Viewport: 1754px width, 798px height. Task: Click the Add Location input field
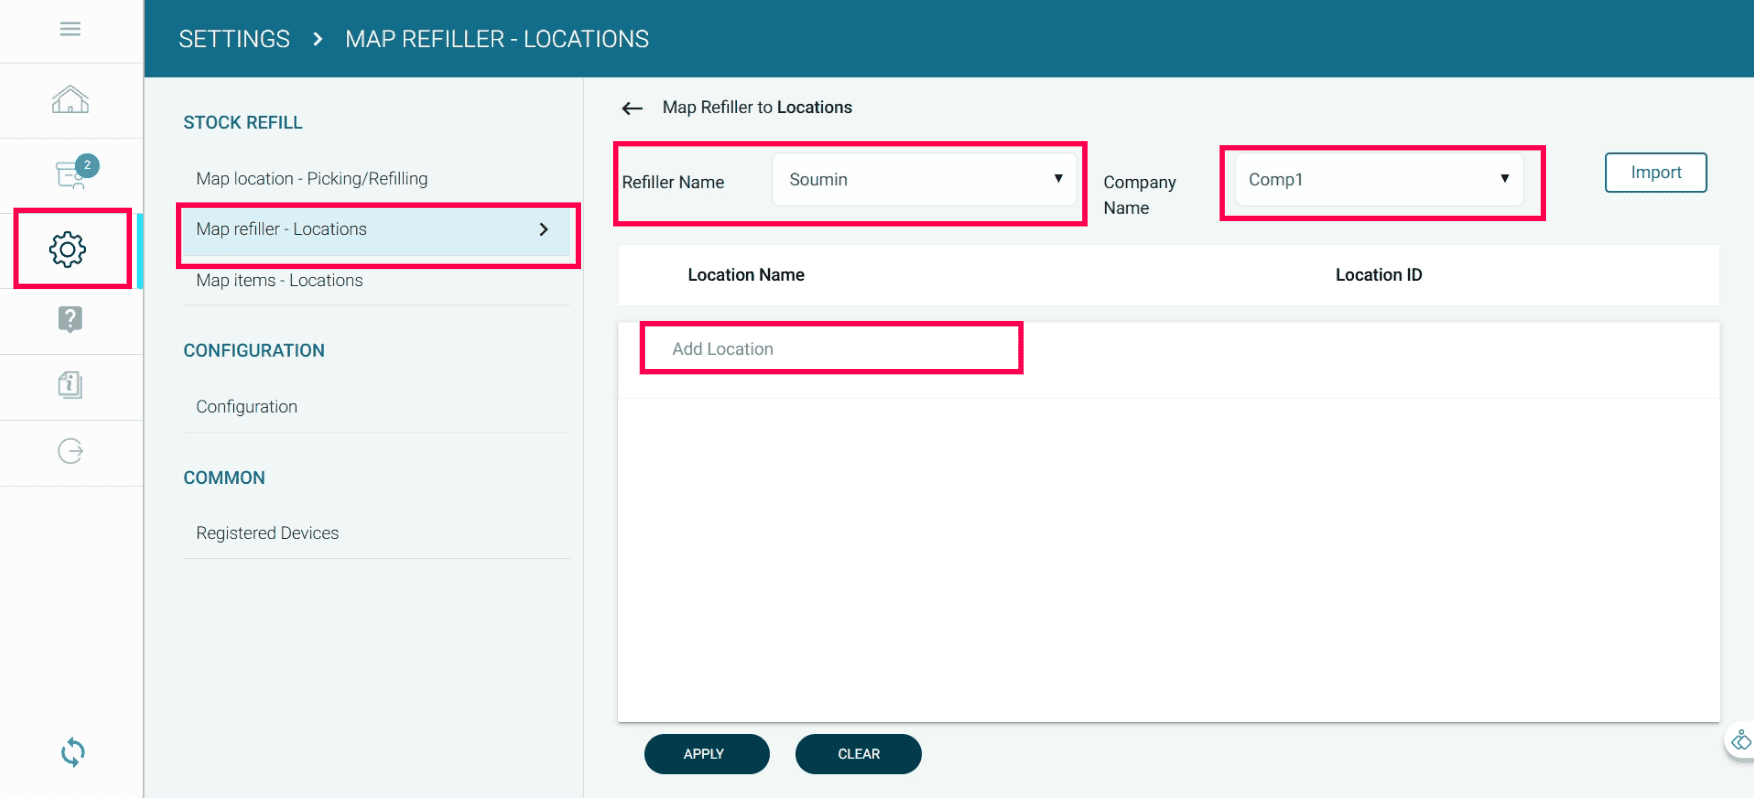pos(830,349)
